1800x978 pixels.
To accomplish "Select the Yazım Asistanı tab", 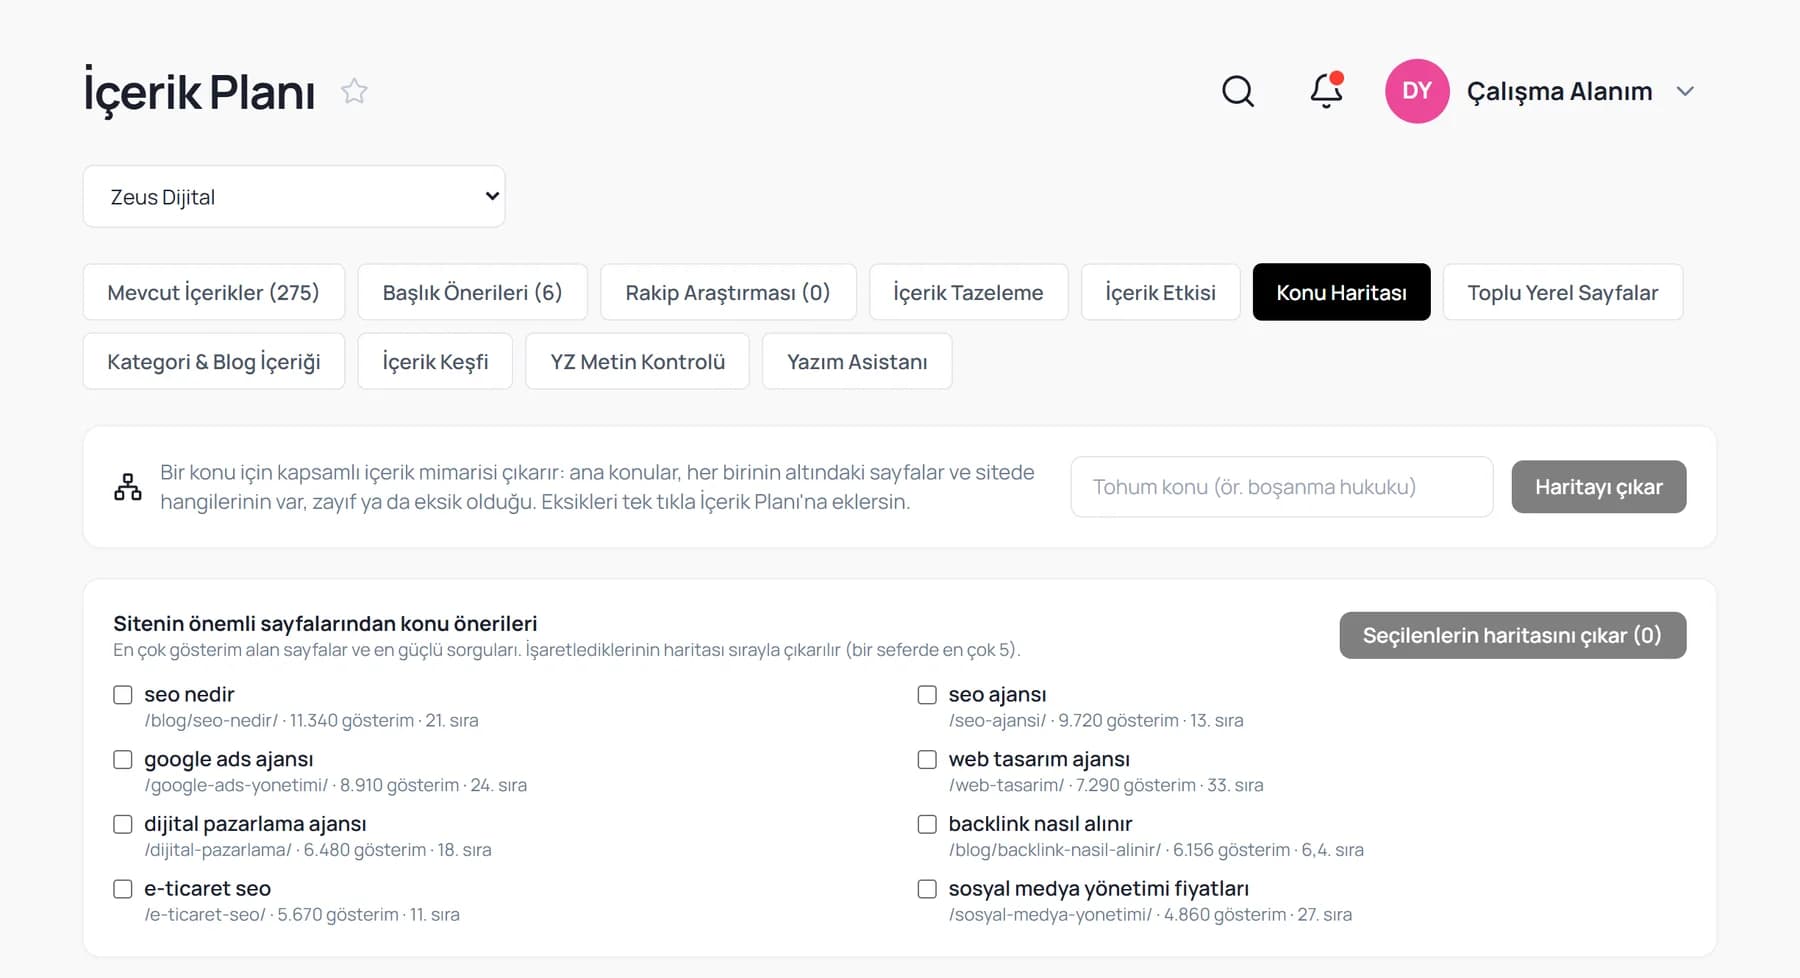I will pyautogui.click(x=857, y=361).
